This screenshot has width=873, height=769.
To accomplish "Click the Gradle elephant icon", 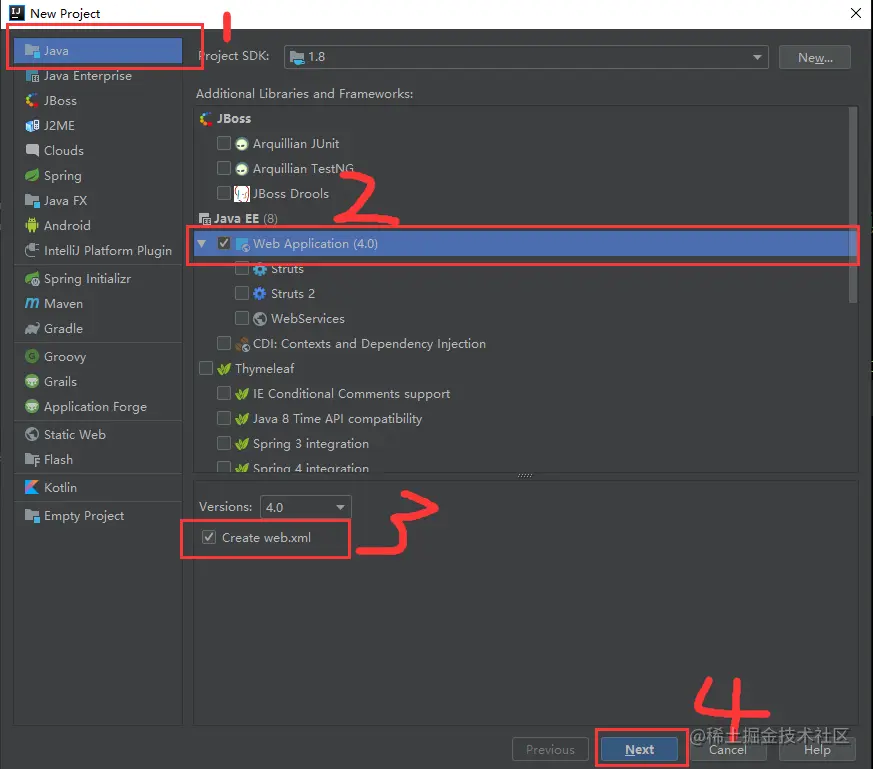I will pos(32,329).
